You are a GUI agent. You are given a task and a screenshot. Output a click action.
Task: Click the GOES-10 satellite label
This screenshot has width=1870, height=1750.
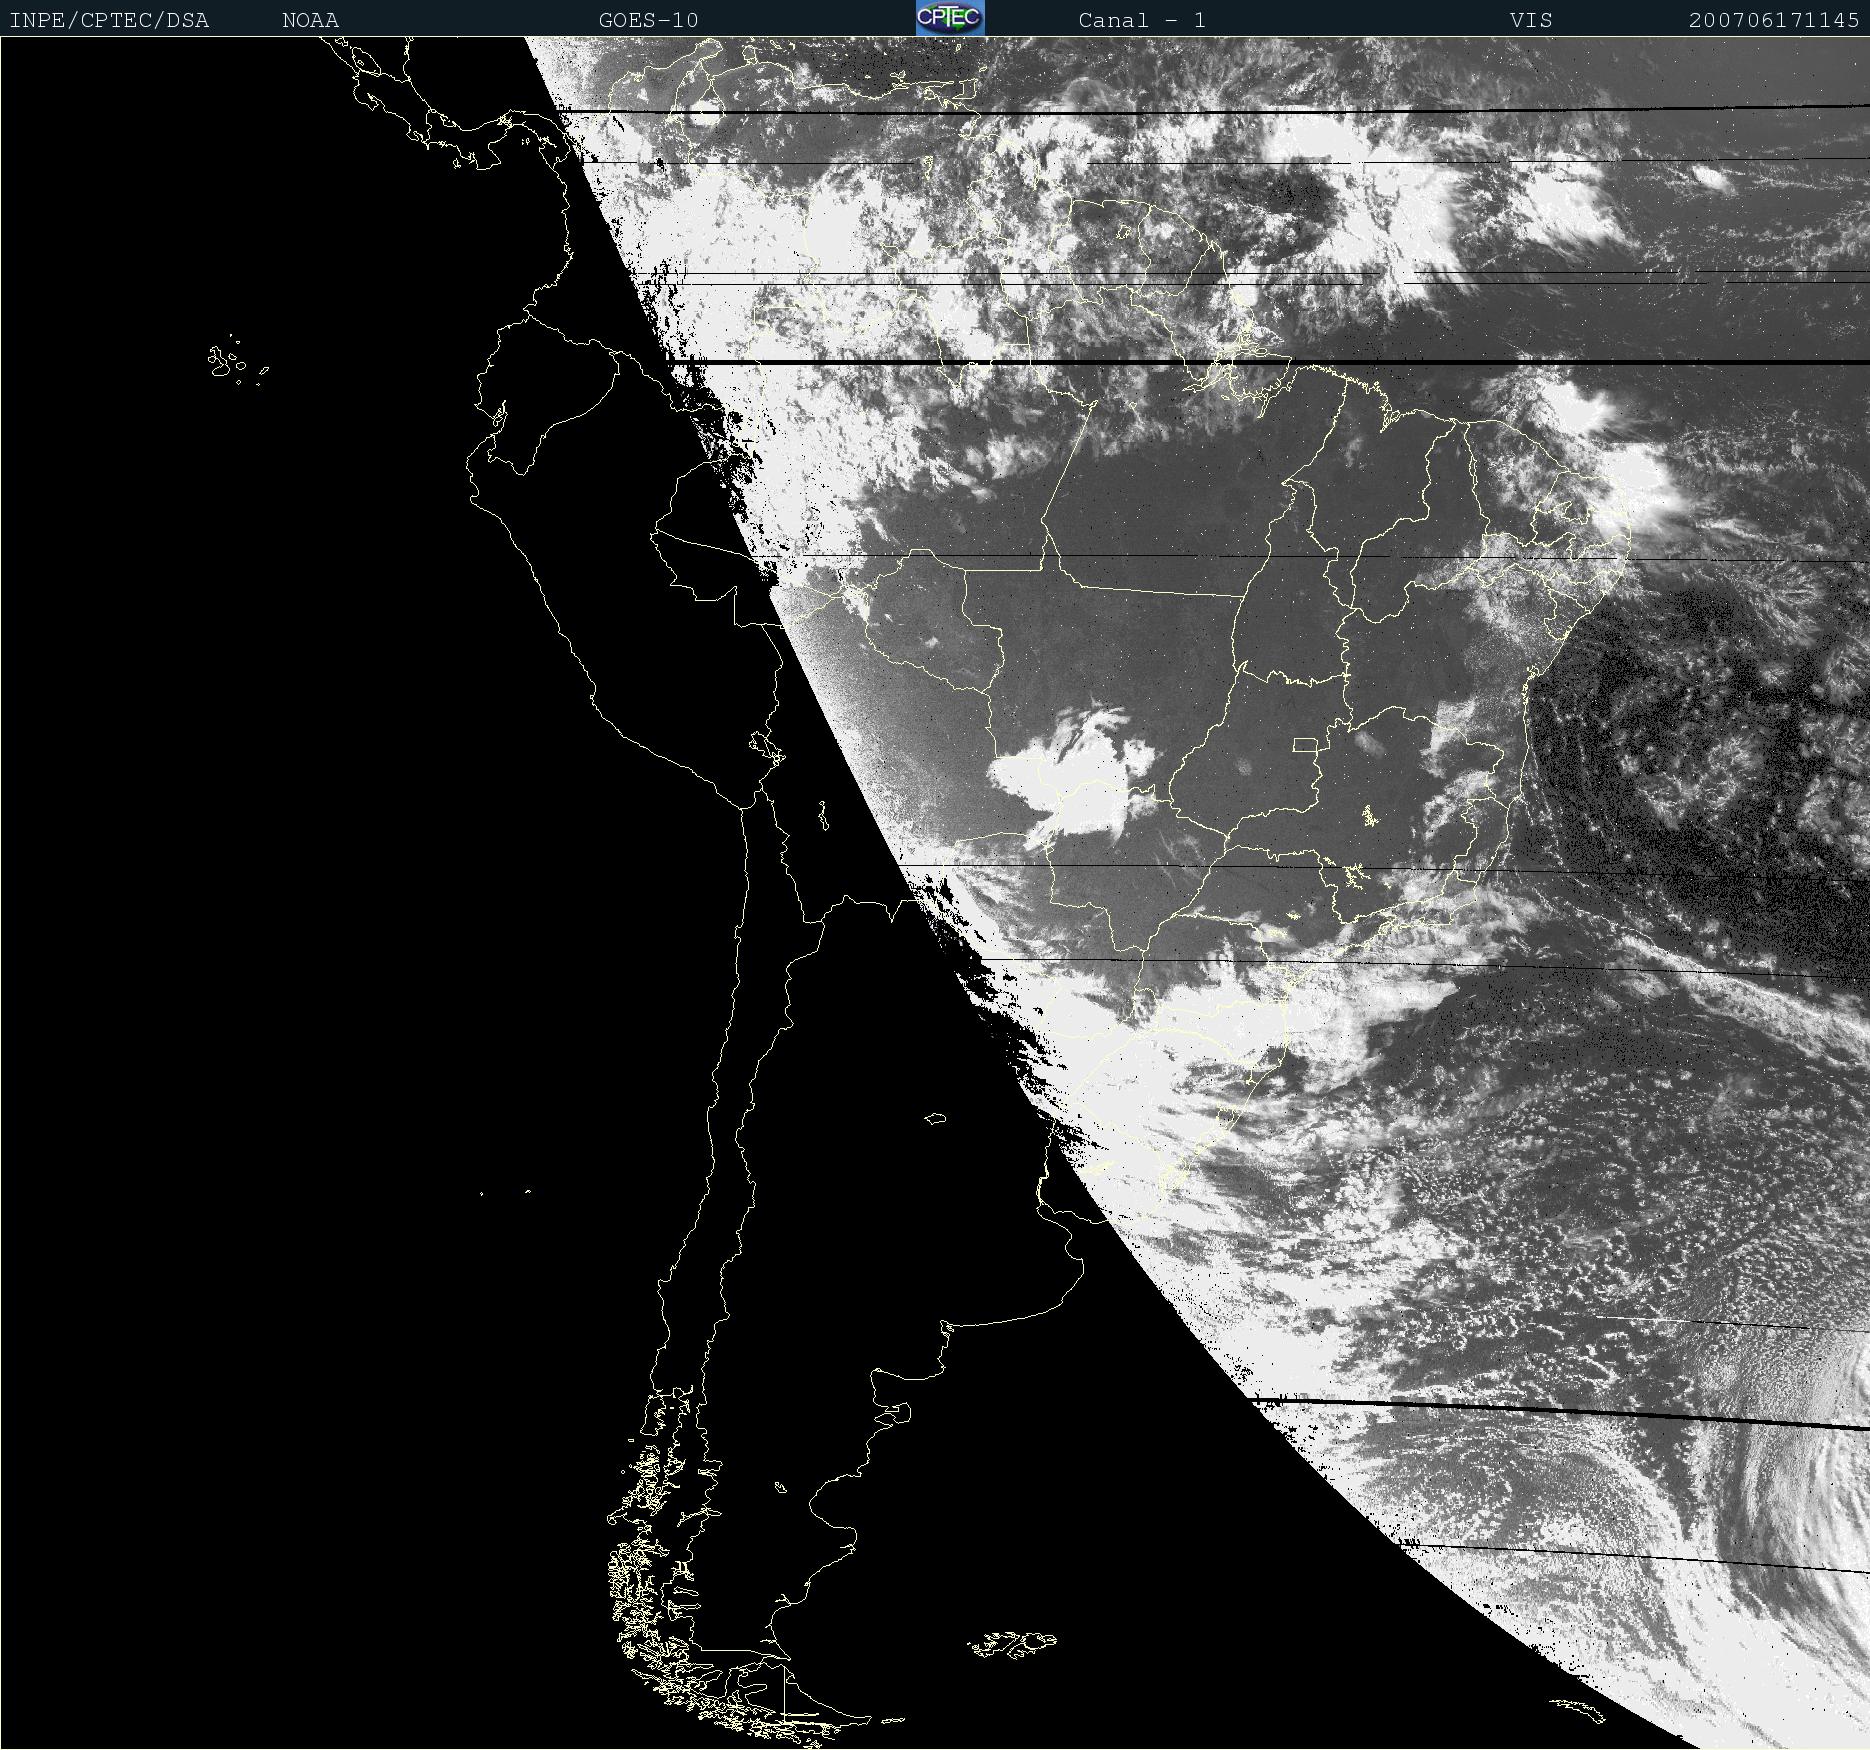[x=648, y=21]
